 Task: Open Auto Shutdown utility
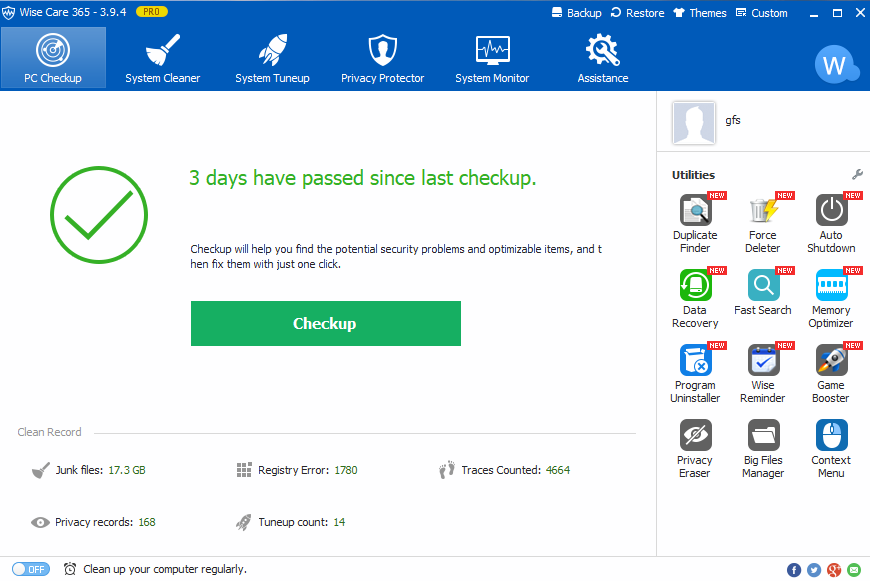coord(831,224)
